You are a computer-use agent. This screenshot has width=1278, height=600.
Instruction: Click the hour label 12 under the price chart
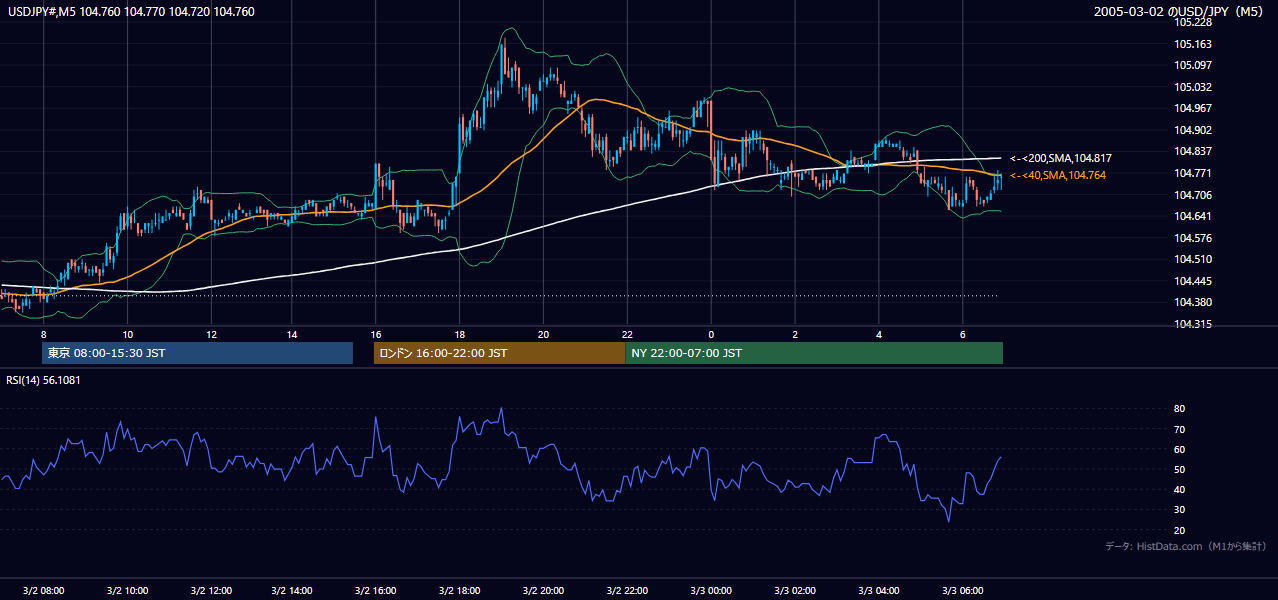click(211, 334)
